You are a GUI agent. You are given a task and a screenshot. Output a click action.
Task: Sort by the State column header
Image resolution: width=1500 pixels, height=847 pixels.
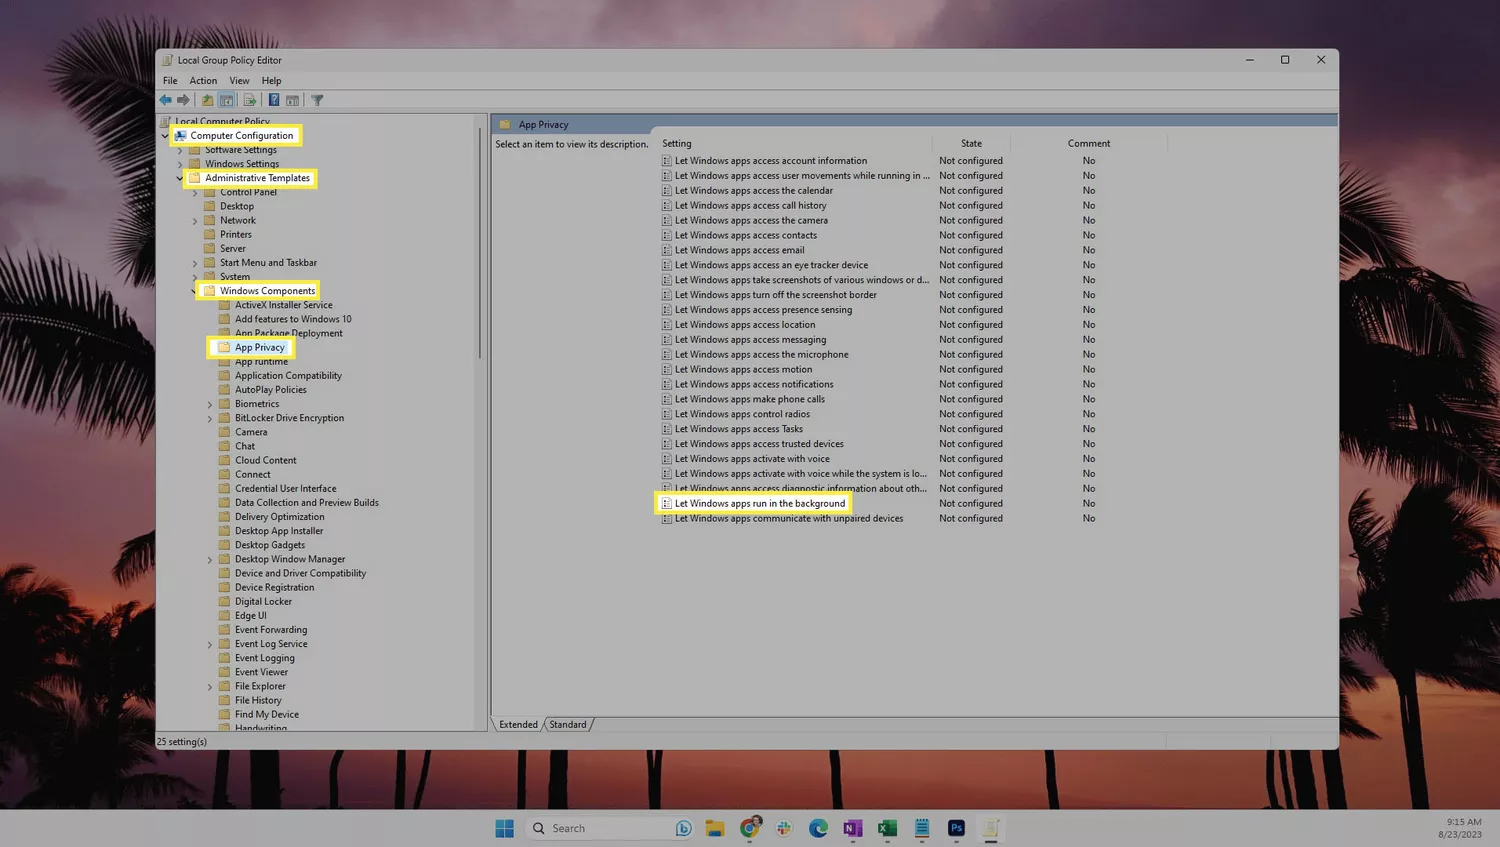pyautogui.click(x=971, y=144)
